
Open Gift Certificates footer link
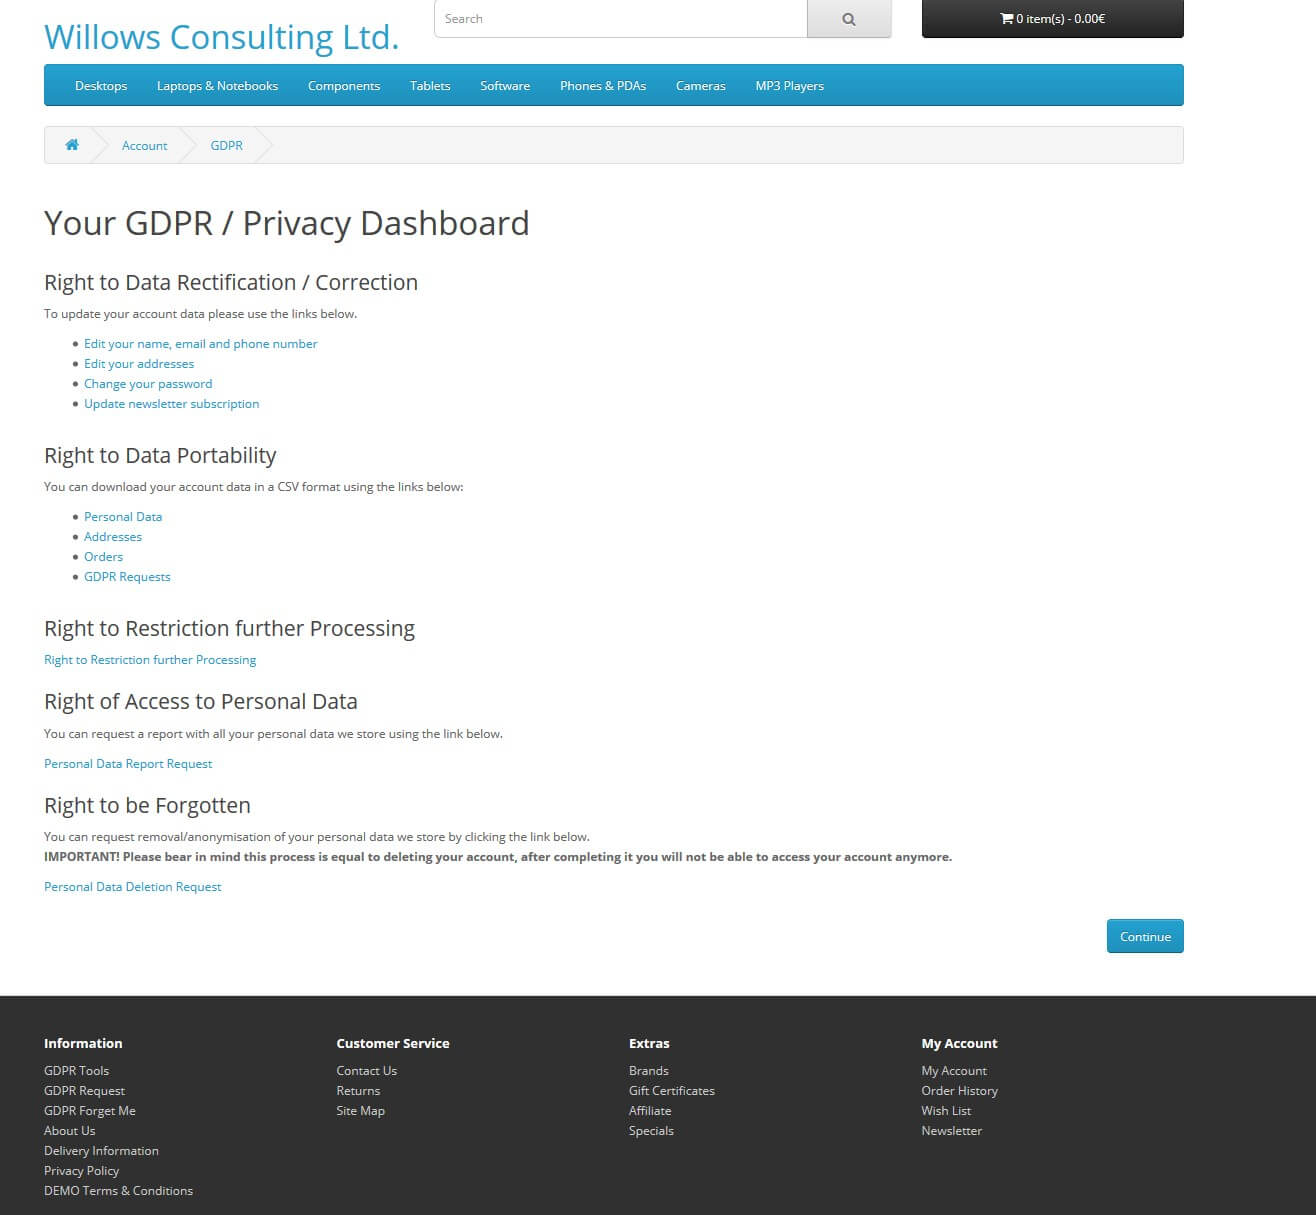coord(672,1091)
